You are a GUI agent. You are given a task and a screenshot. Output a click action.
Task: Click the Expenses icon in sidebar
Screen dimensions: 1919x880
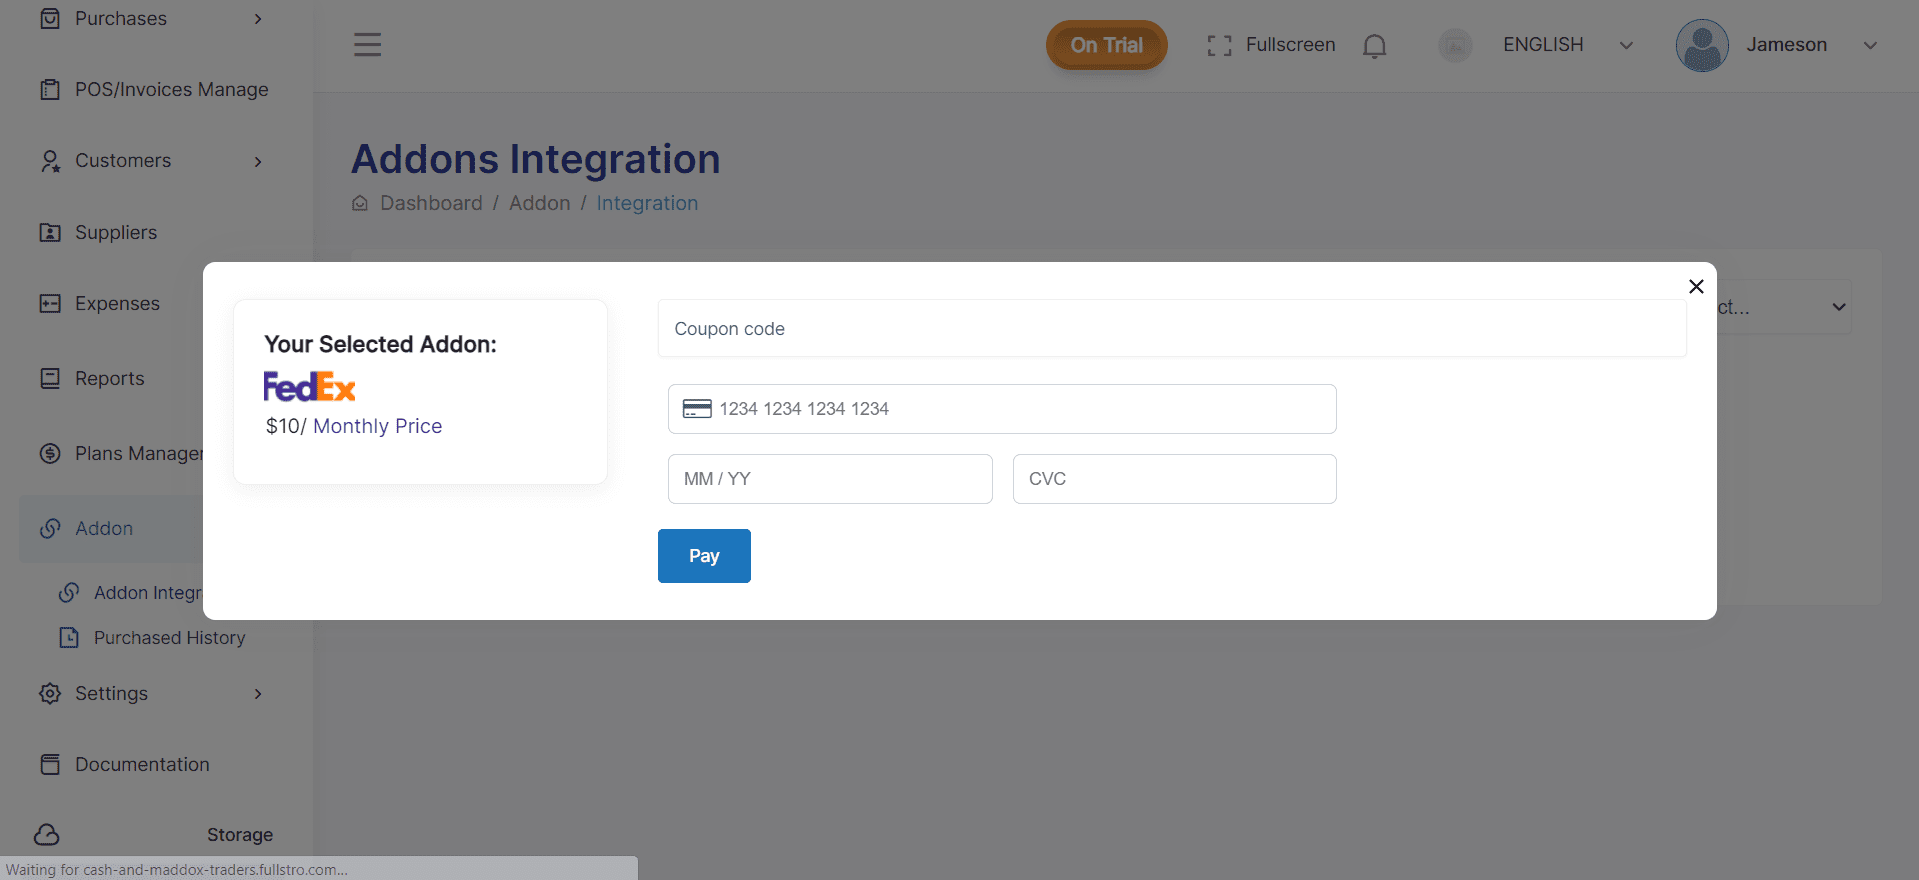[x=50, y=304]
